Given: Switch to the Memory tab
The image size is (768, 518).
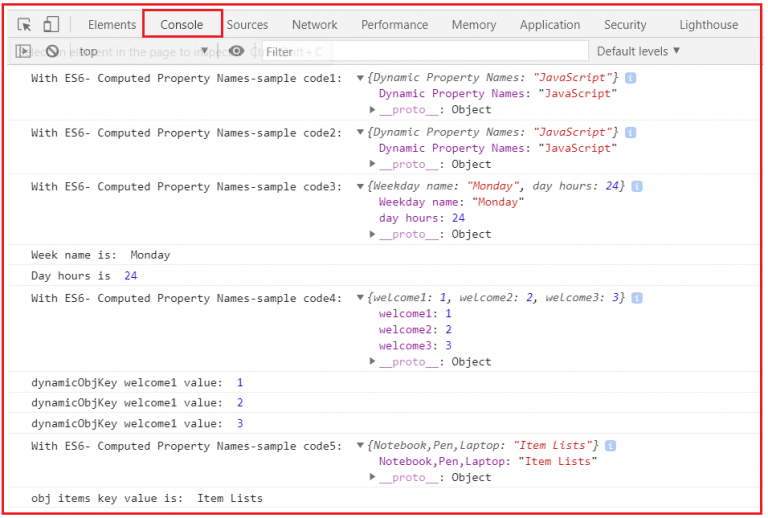Looking at the screenshot, I should coord(474,24).
